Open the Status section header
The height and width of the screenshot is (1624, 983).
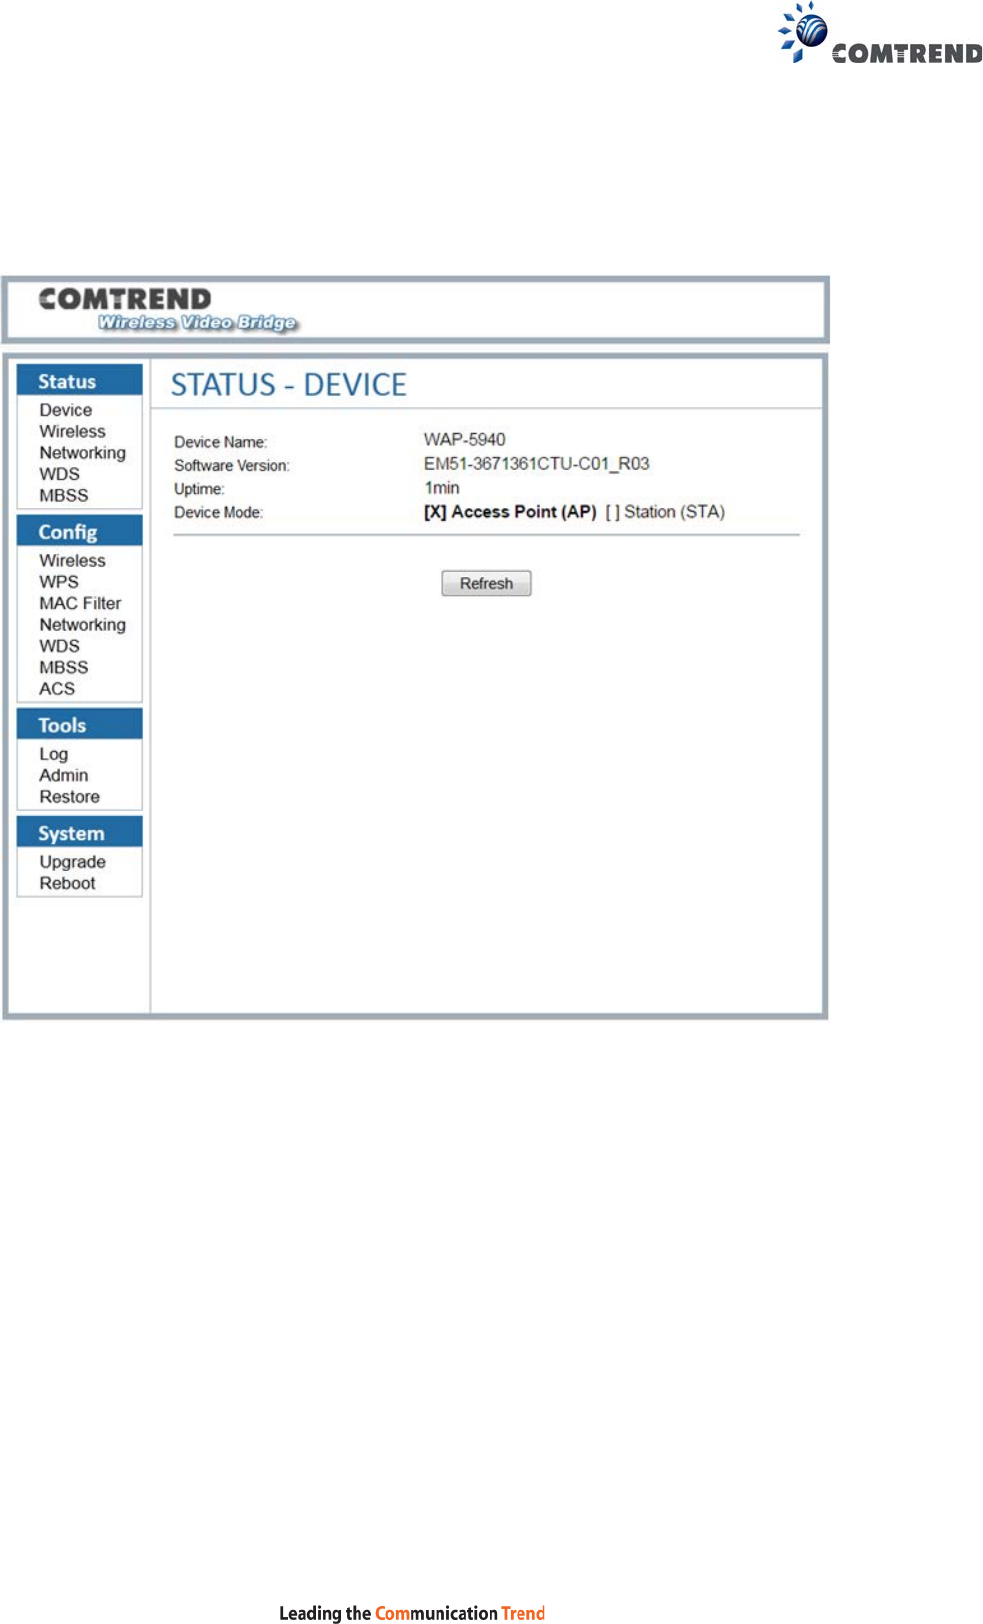pyautogui.click(x=80, y=381)
